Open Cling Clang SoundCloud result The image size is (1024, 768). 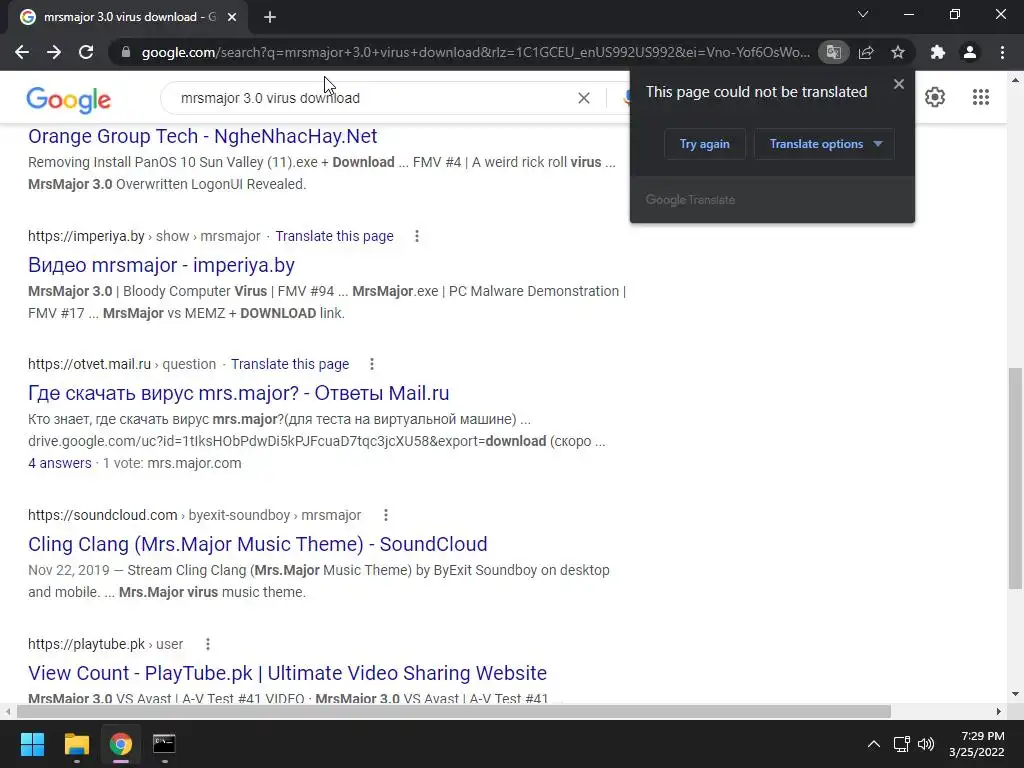[x=257, y=543]
